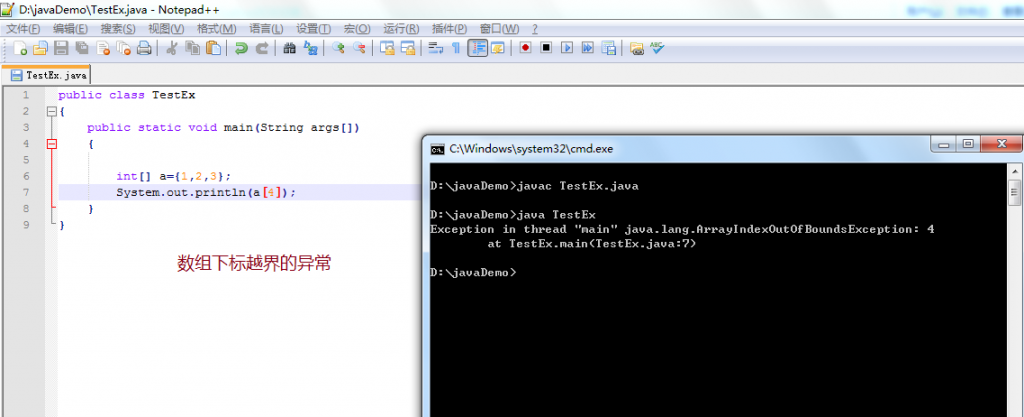Click the line "public class TestEx"

127,95
